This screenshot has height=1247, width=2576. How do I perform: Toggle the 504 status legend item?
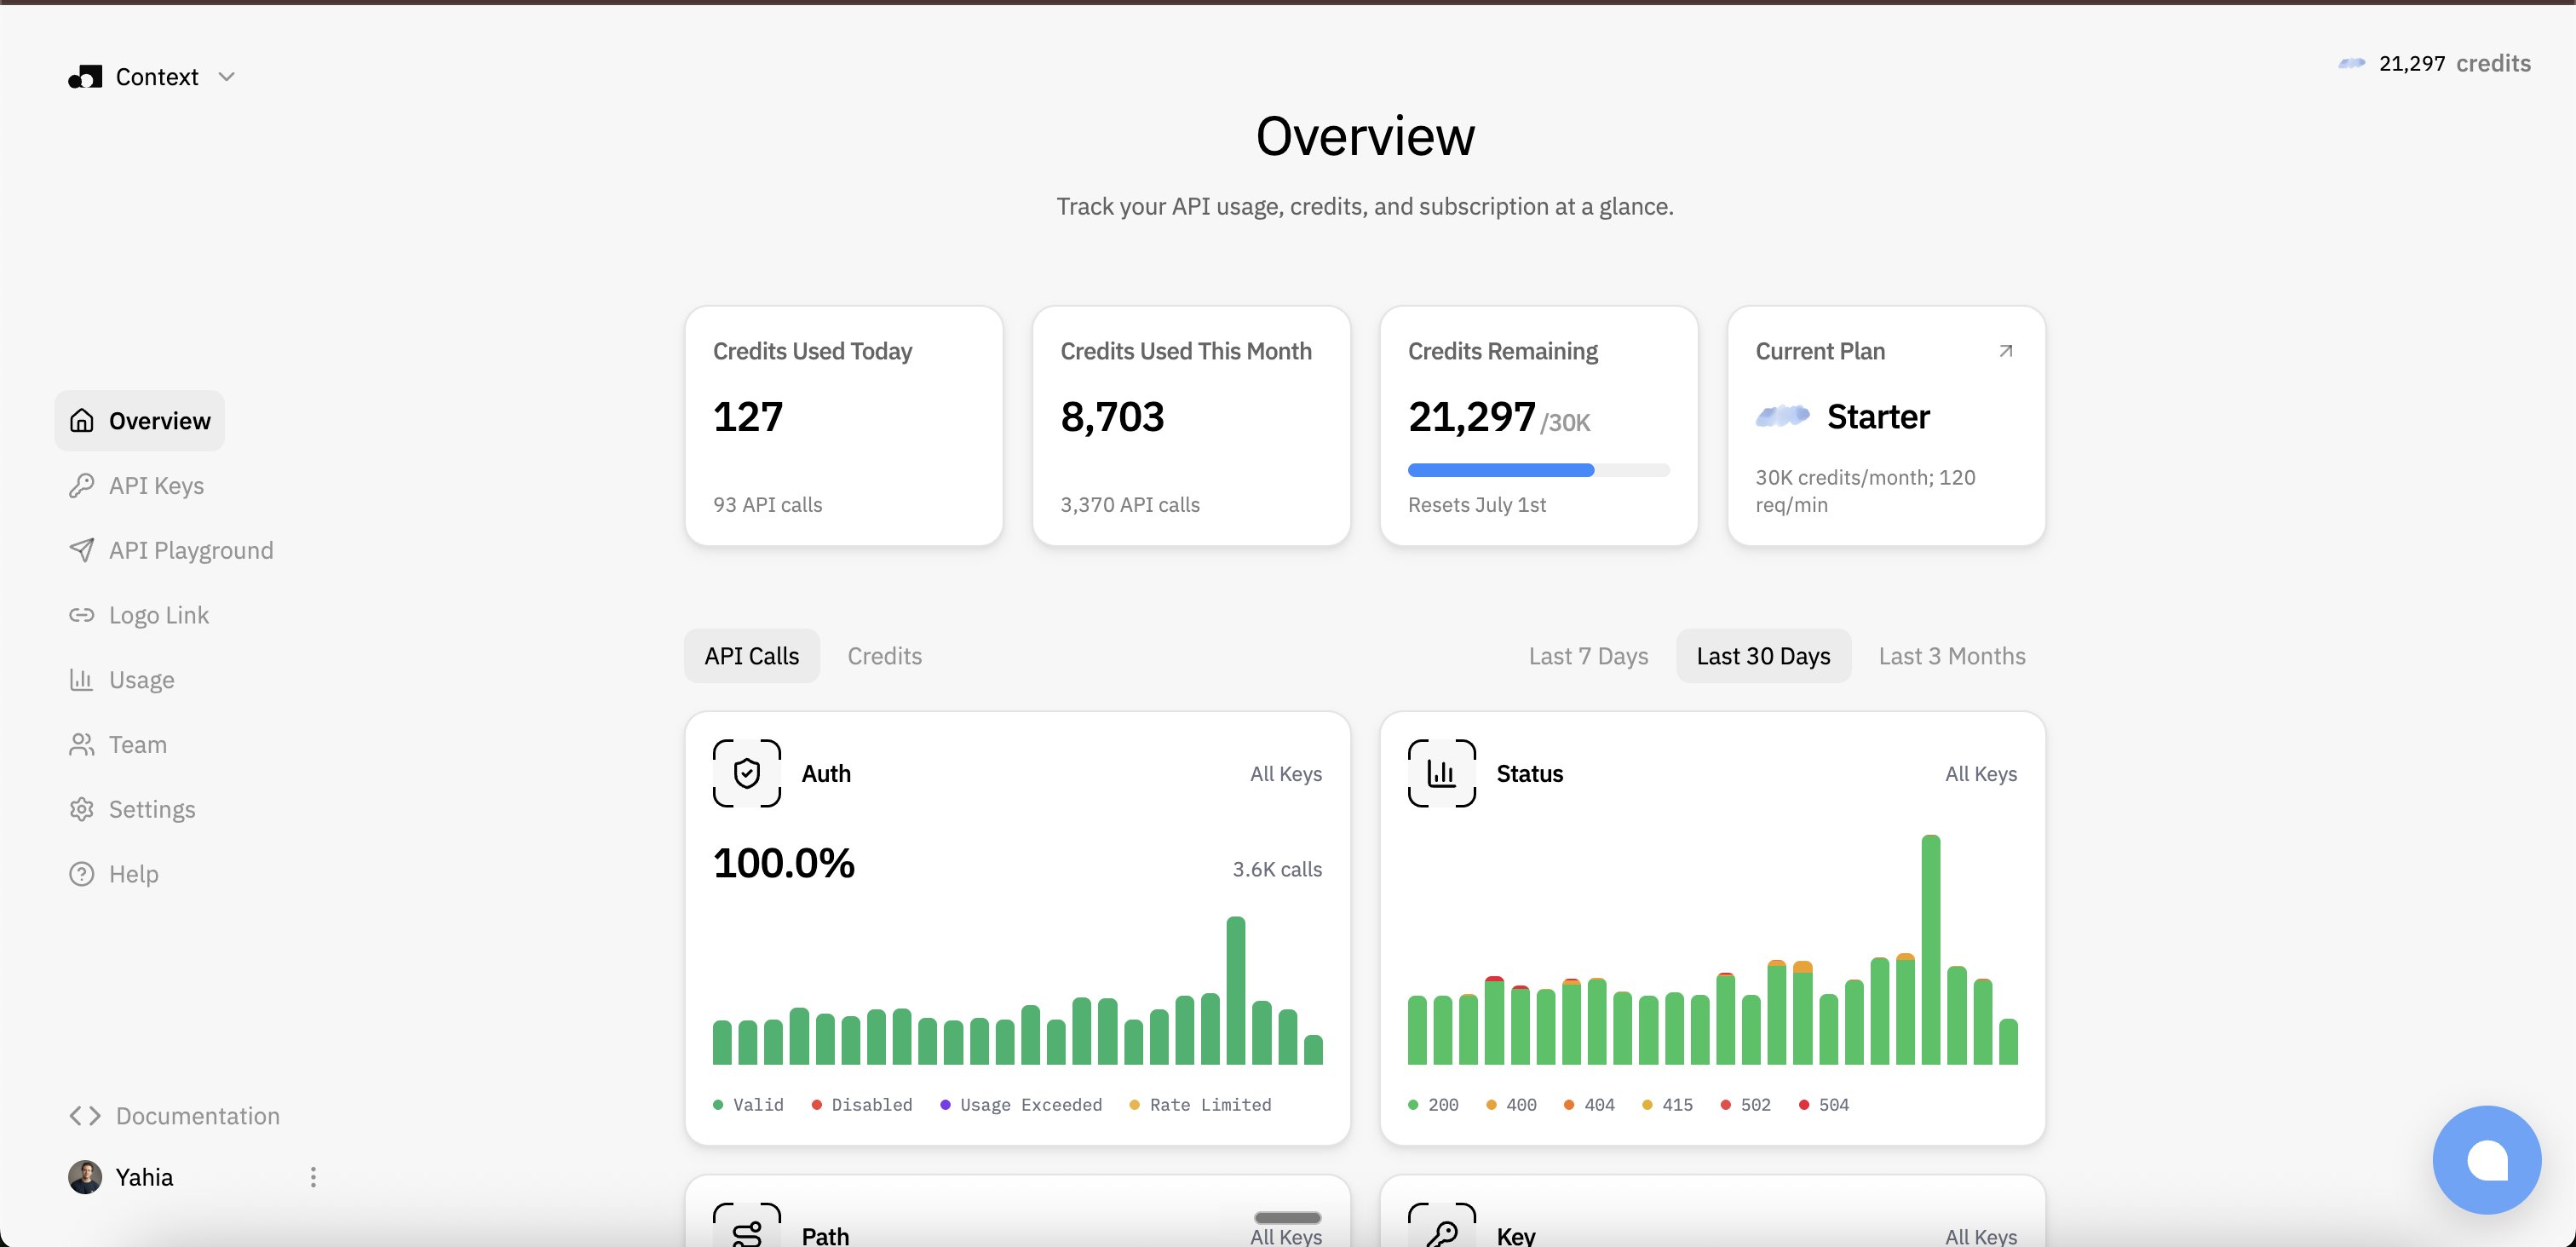point(1823,1105)
